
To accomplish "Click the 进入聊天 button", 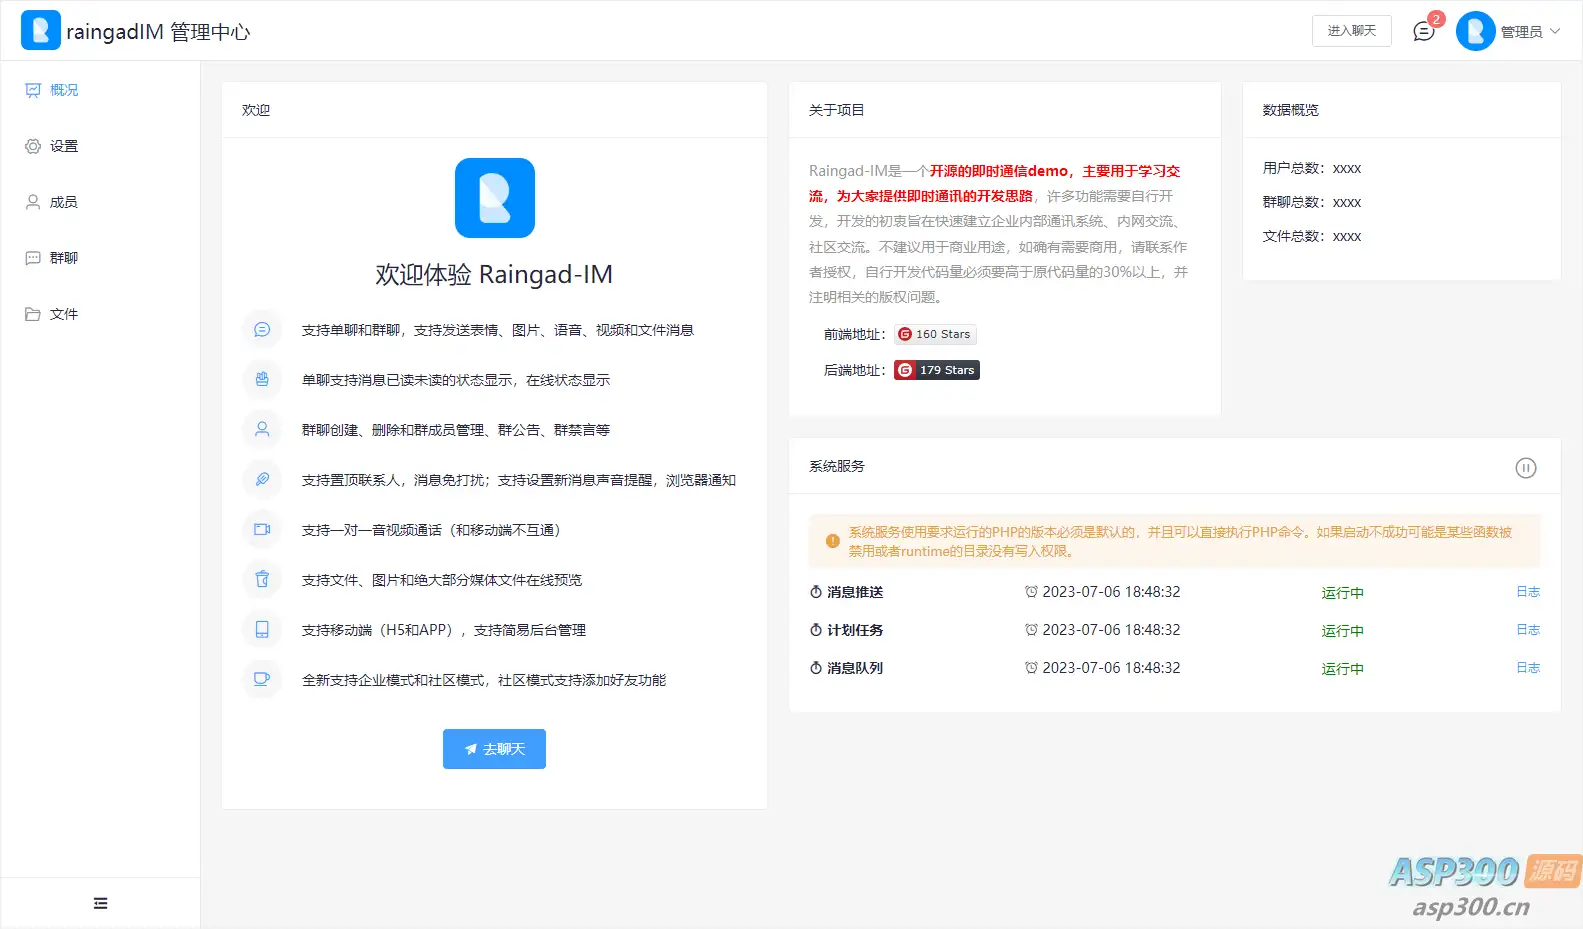I will (x=1351, y=31).
